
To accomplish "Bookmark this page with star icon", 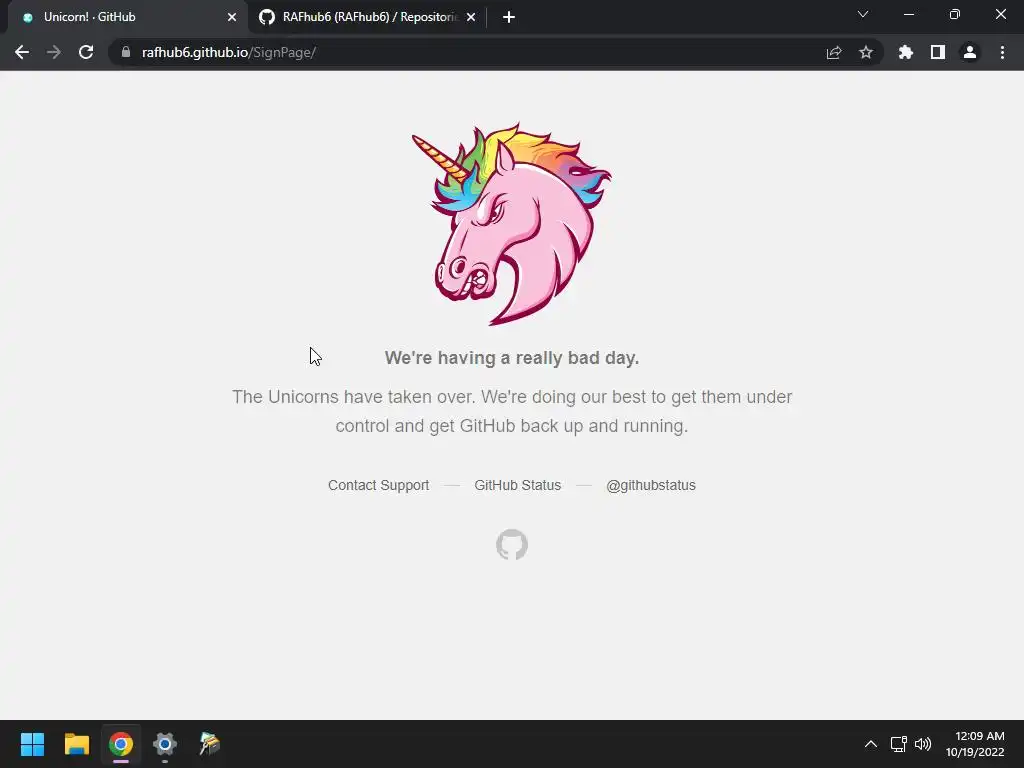I will tap(866, 52).
